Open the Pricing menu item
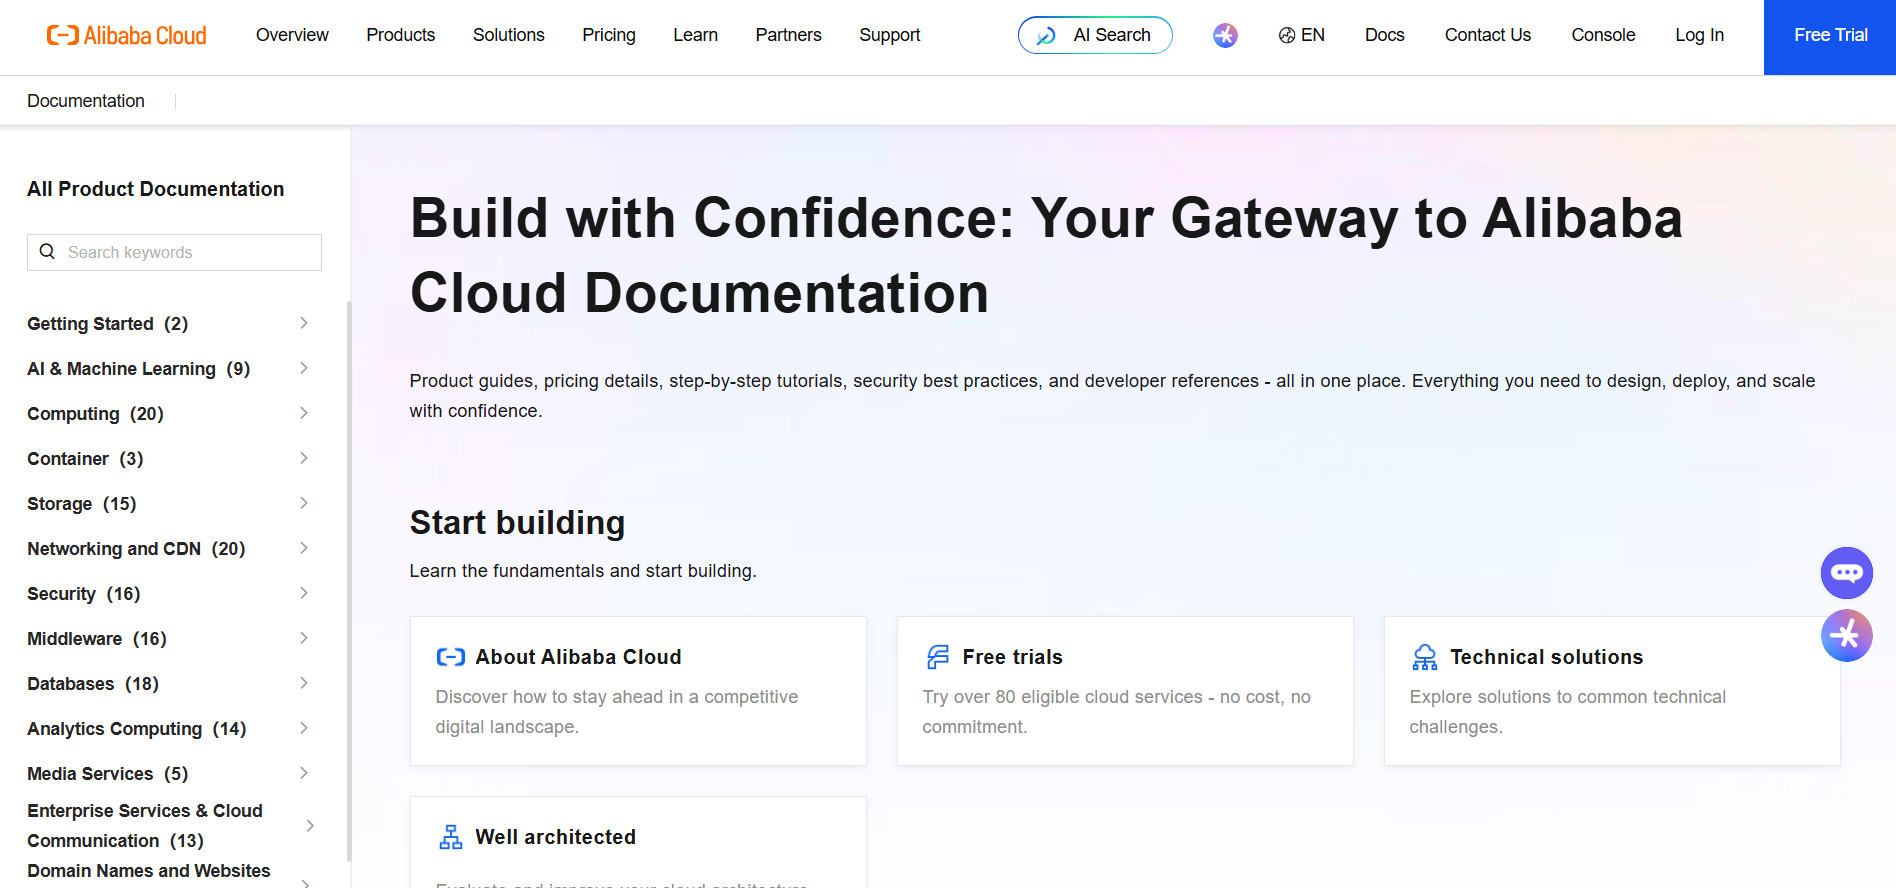Screen dimensions: 1896x888 click(608, 35)
